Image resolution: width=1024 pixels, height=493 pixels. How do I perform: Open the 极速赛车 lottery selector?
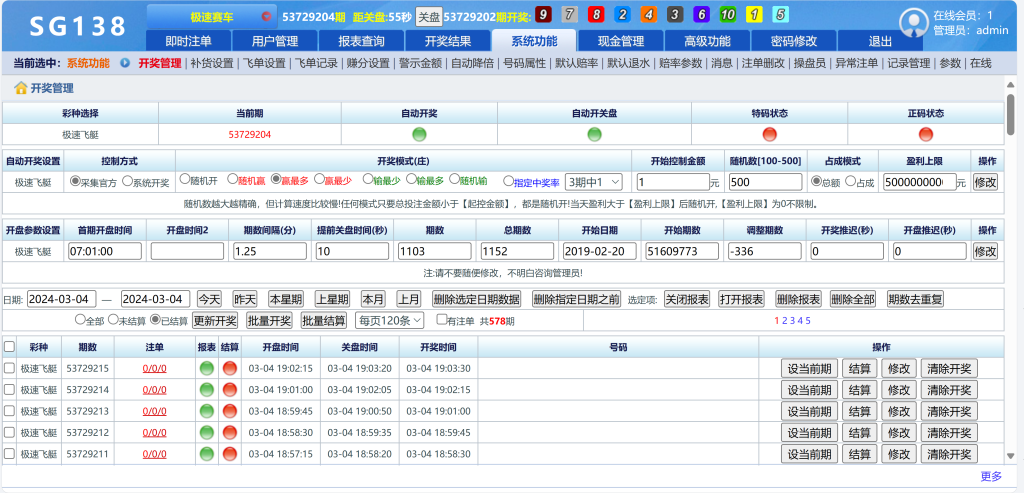tap(210, 16)
